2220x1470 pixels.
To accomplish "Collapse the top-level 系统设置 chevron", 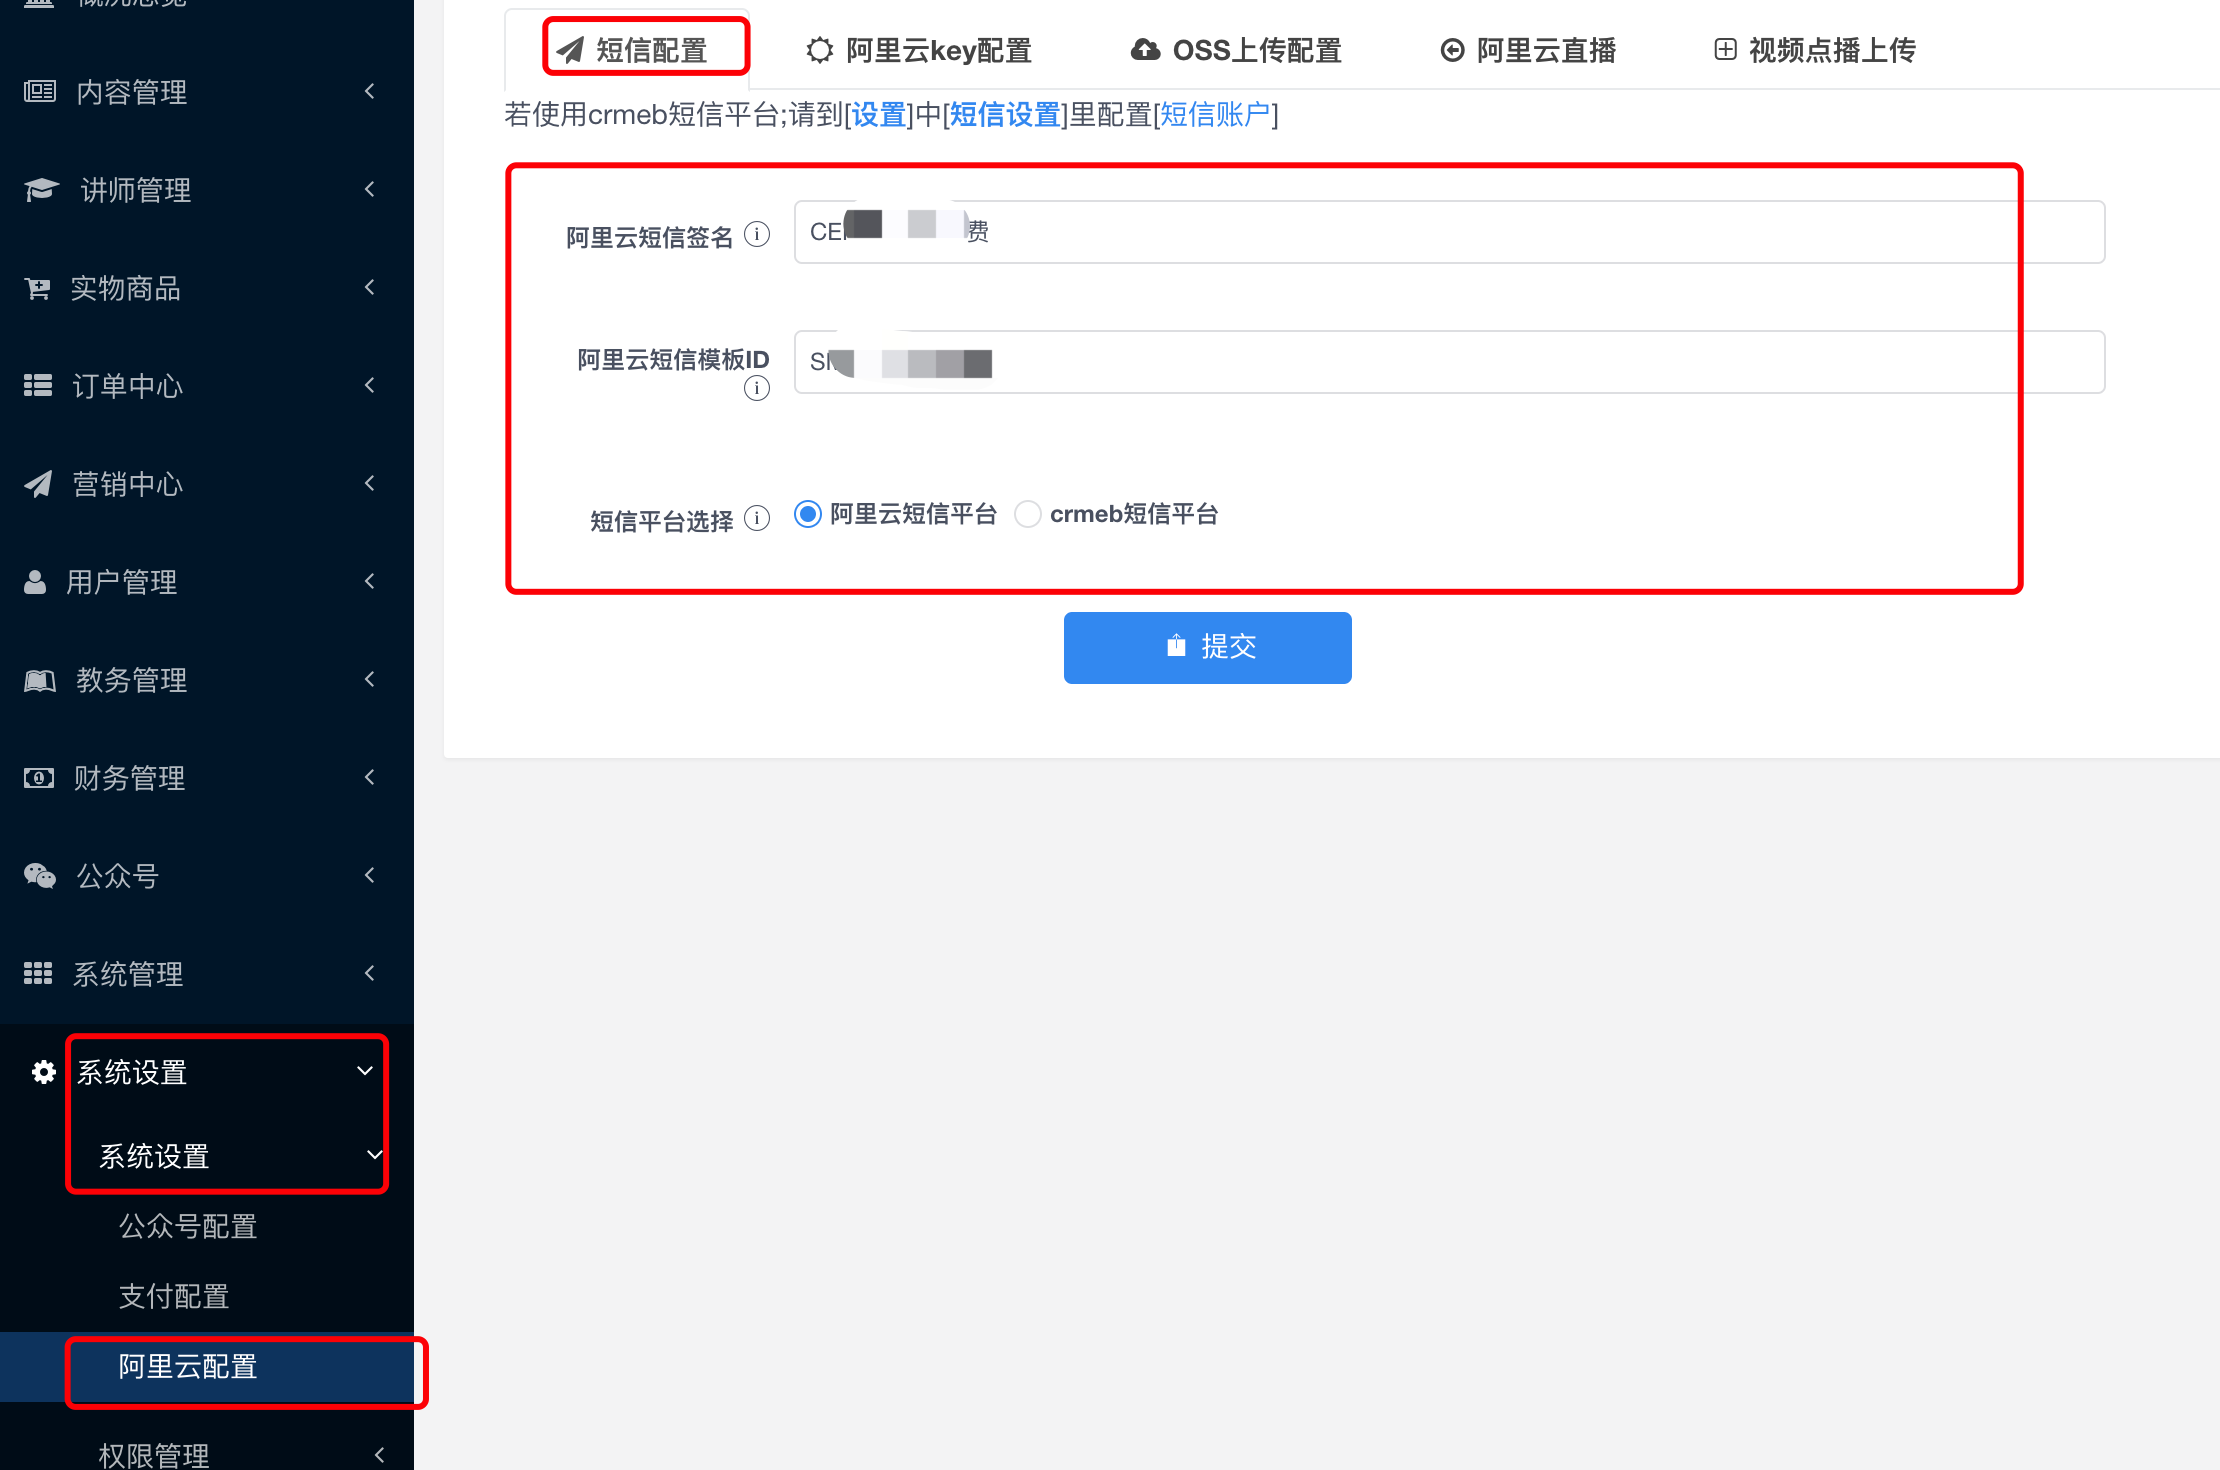I will point(365,1071).
